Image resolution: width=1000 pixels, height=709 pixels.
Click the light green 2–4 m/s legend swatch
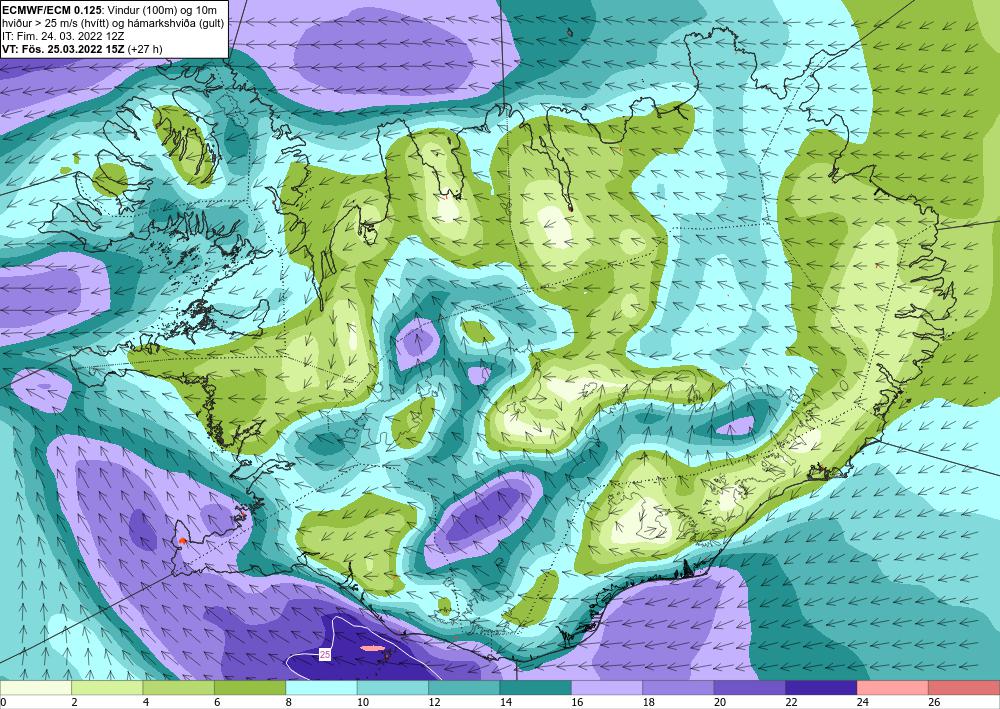tap(107, 688)
